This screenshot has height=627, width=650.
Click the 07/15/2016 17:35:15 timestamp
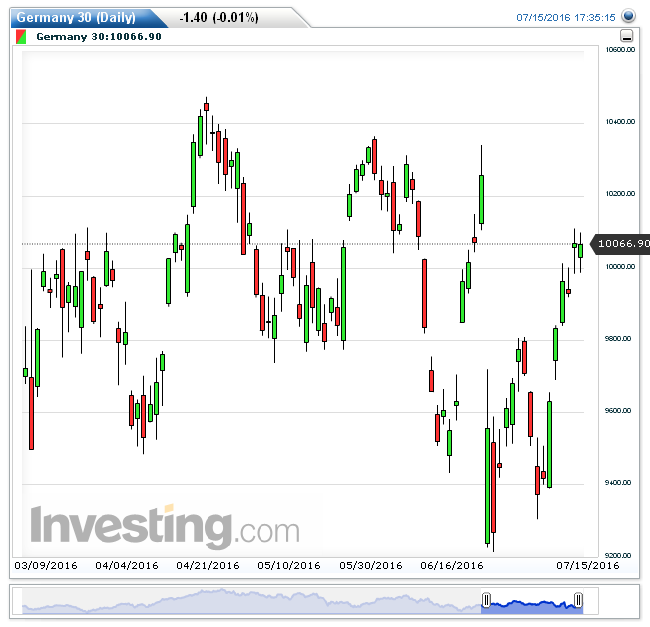[x=565, y=17]
